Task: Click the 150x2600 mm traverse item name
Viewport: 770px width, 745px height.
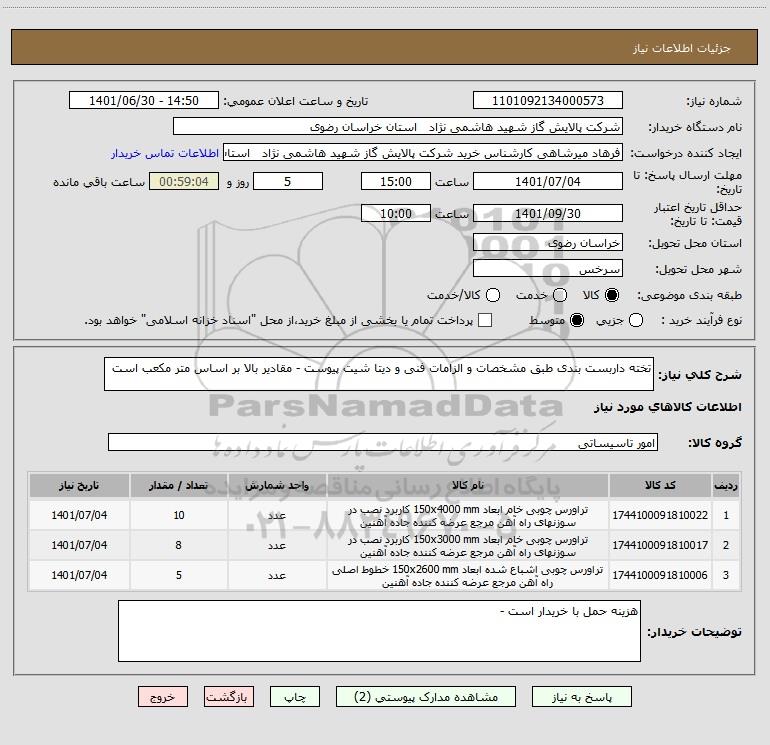Action: point(468,576)
